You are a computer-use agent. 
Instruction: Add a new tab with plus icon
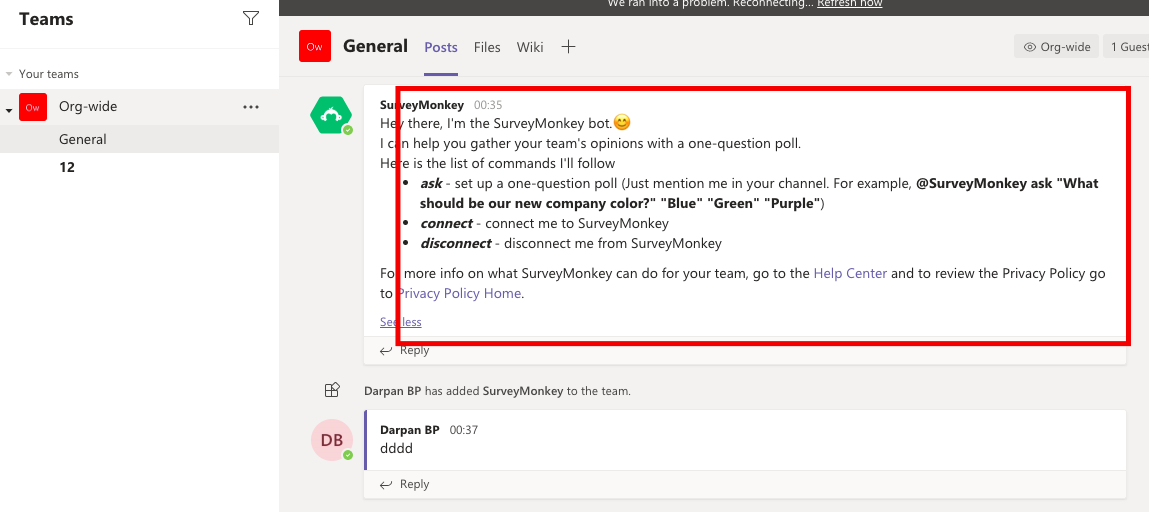click(568, 46)
